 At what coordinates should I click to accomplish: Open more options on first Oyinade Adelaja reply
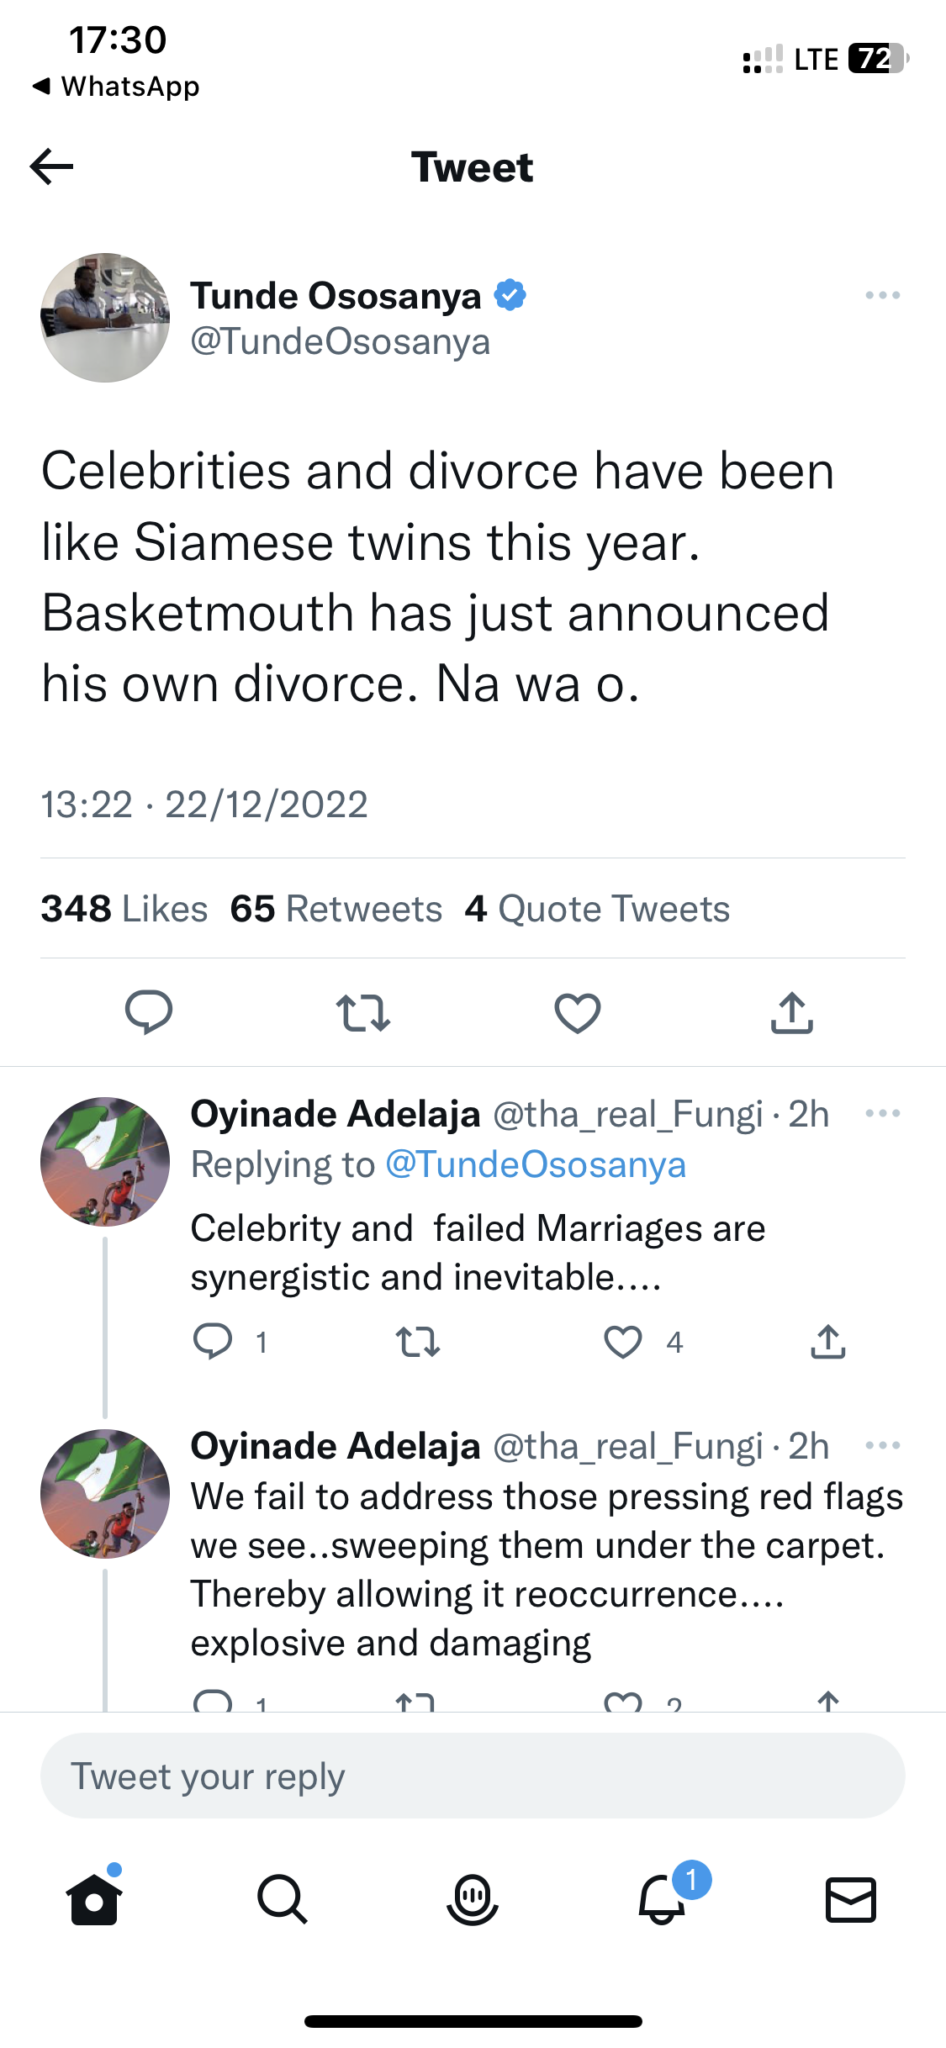(883, 1113)
